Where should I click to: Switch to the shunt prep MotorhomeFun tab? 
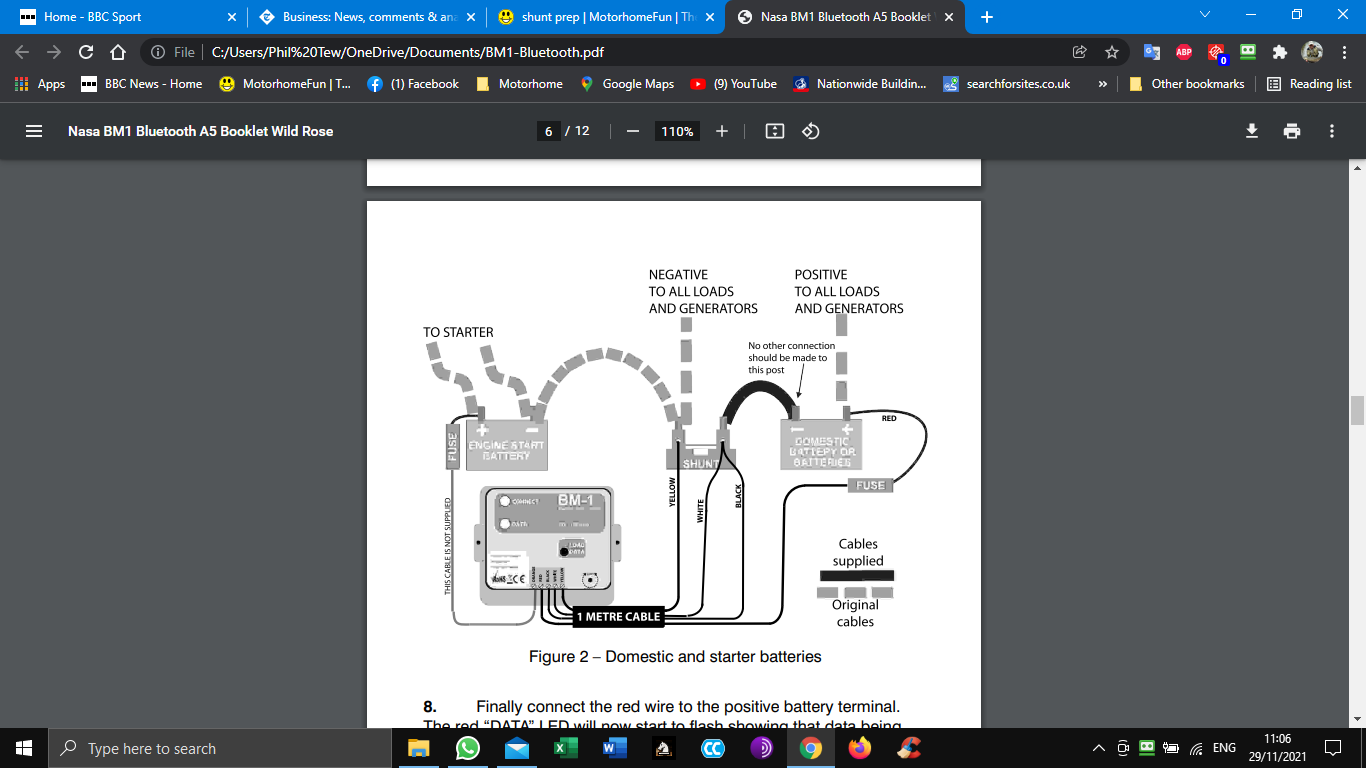click(x=607, y=17)
